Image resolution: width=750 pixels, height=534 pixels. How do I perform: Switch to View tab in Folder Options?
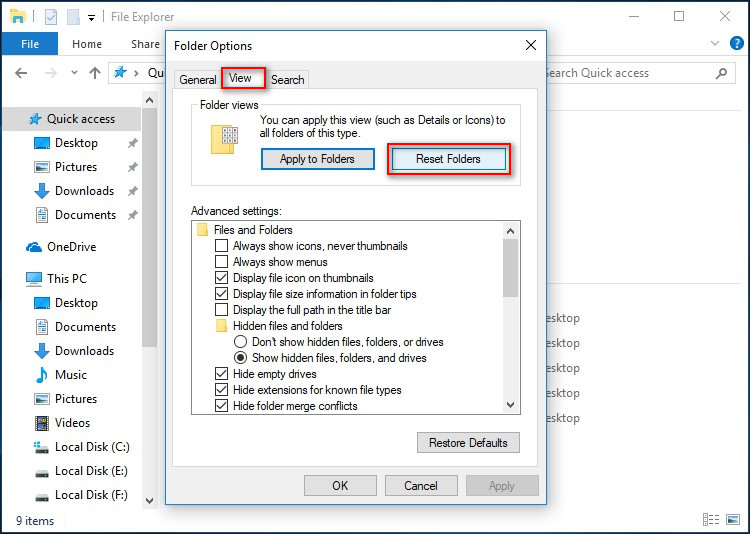coord(241,78)
